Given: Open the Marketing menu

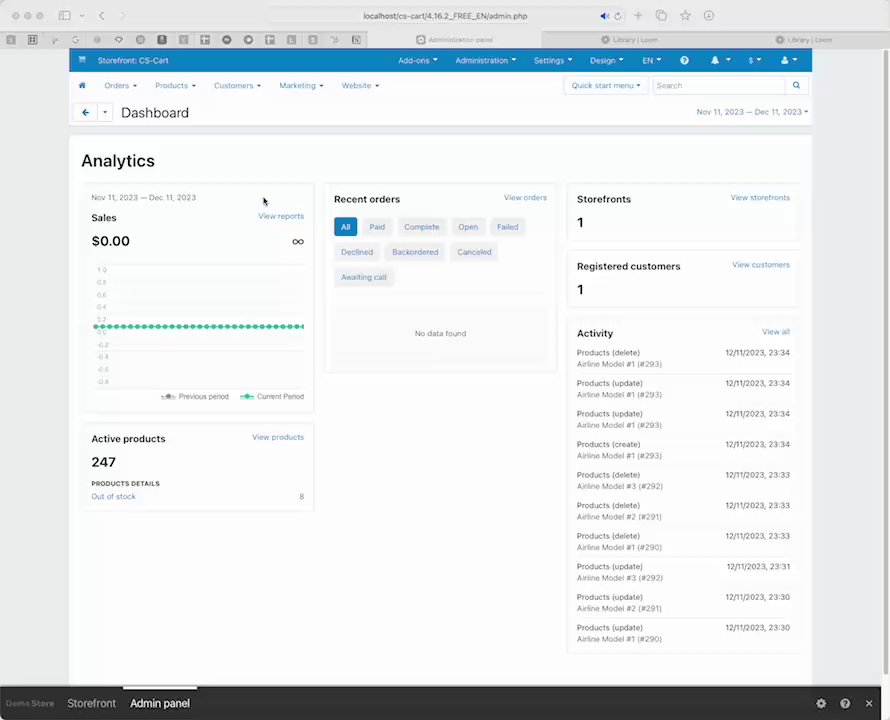Looking at the screenshot, I should click(301, 85).
